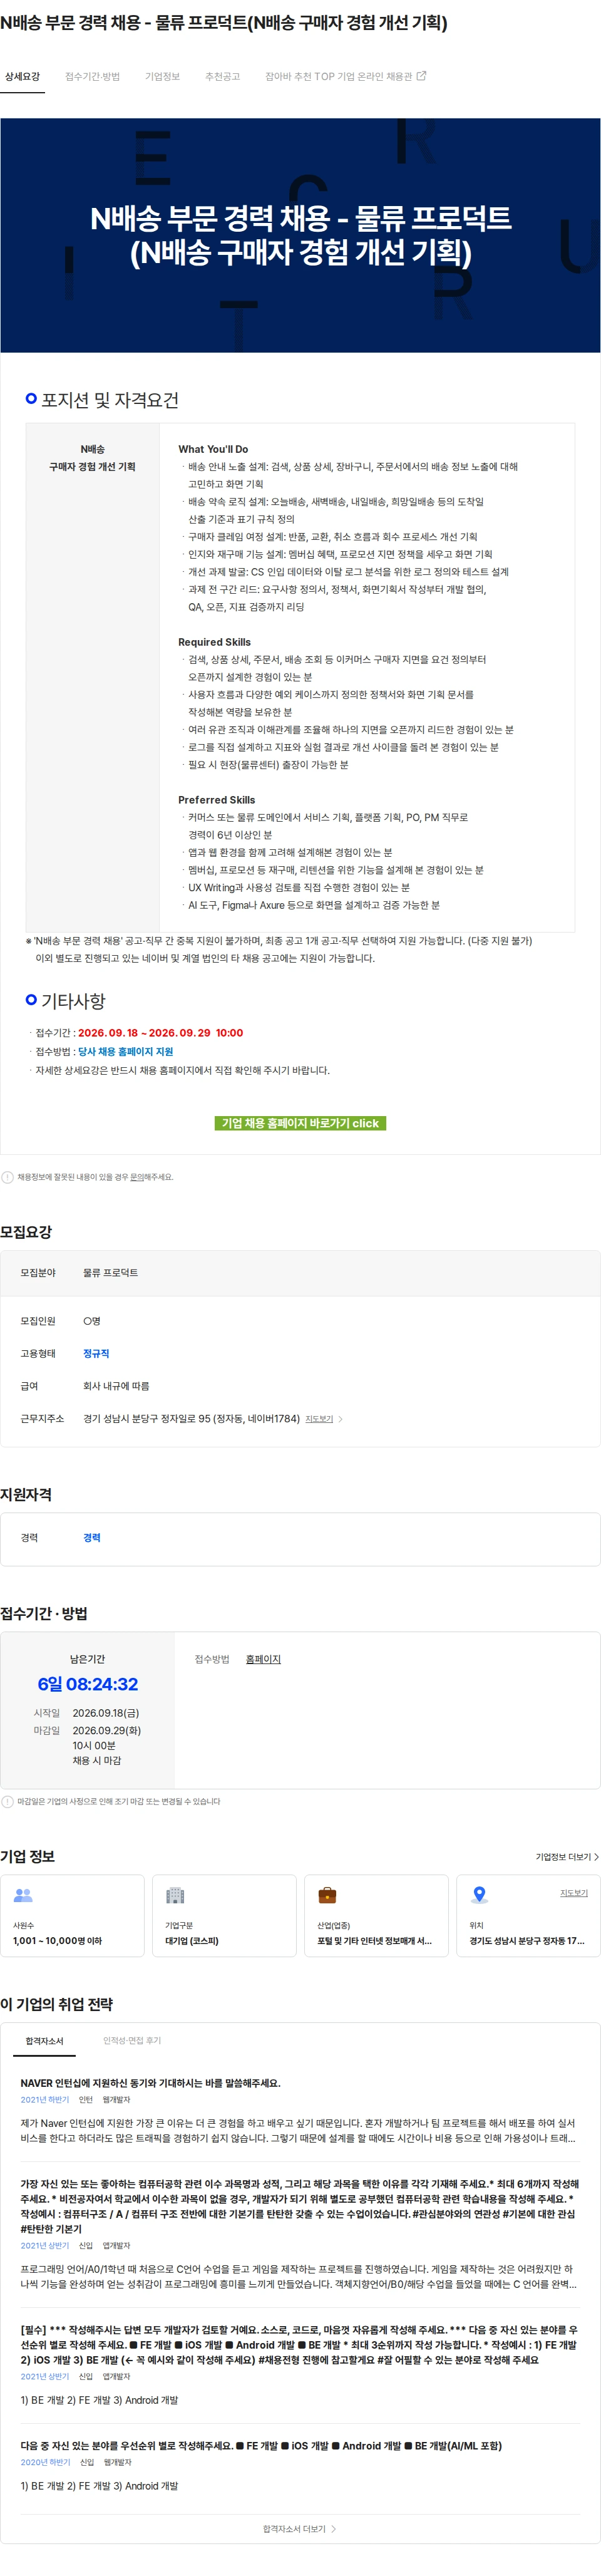Select the 인적성·면접 후기 tab
Screen dimensions: 601x2576
click(132, 2041)
